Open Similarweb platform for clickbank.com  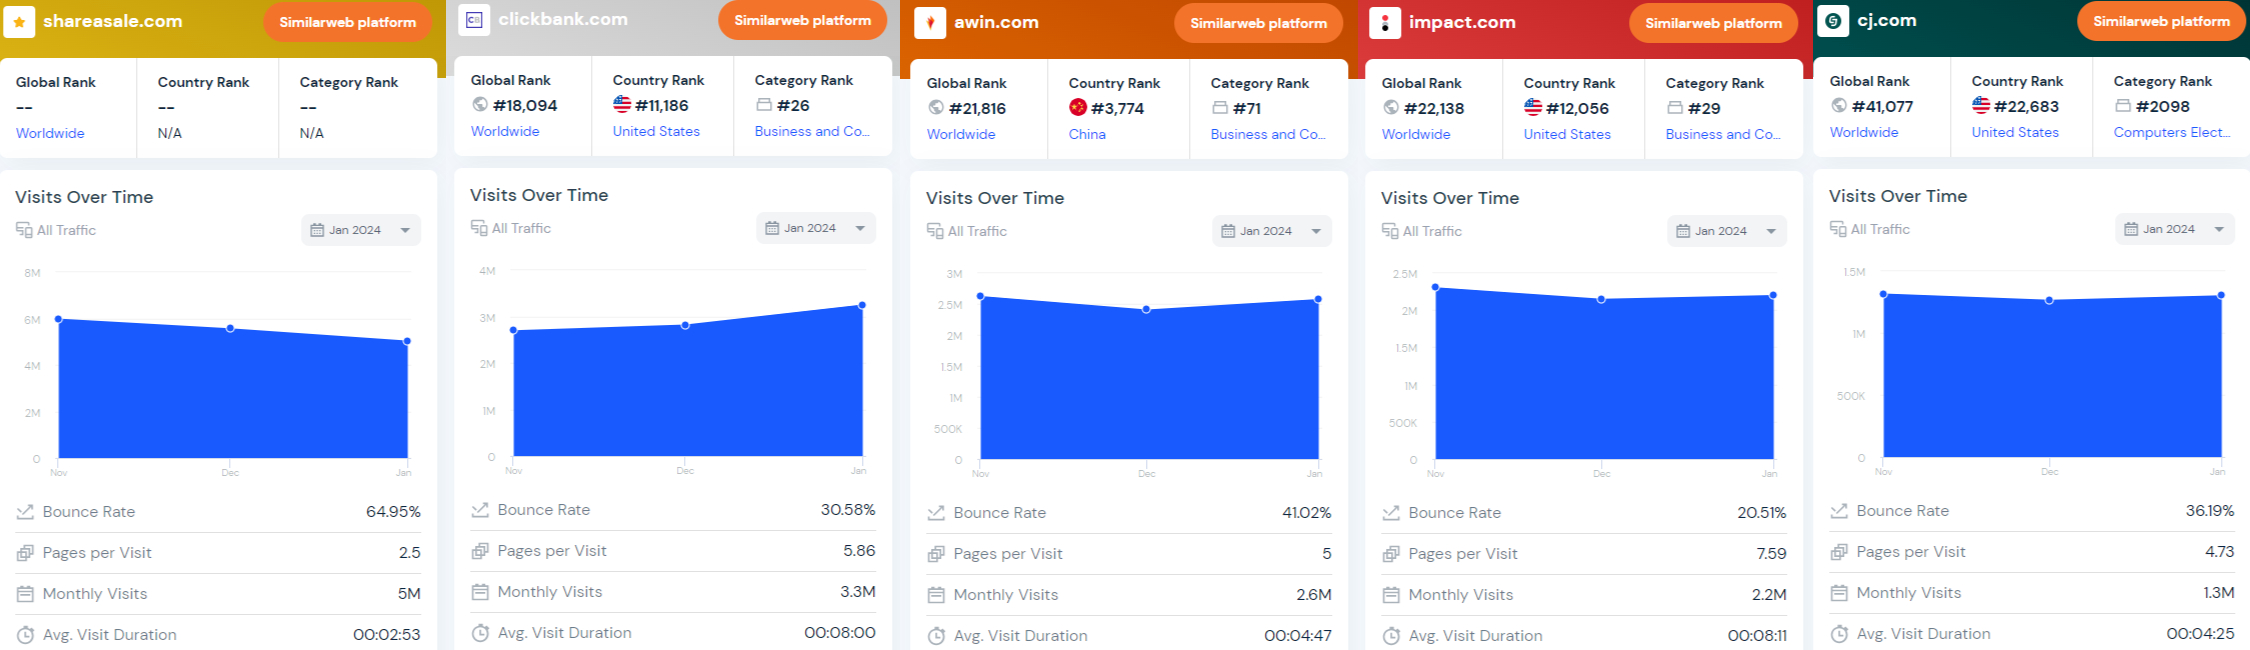click(803, 20)
